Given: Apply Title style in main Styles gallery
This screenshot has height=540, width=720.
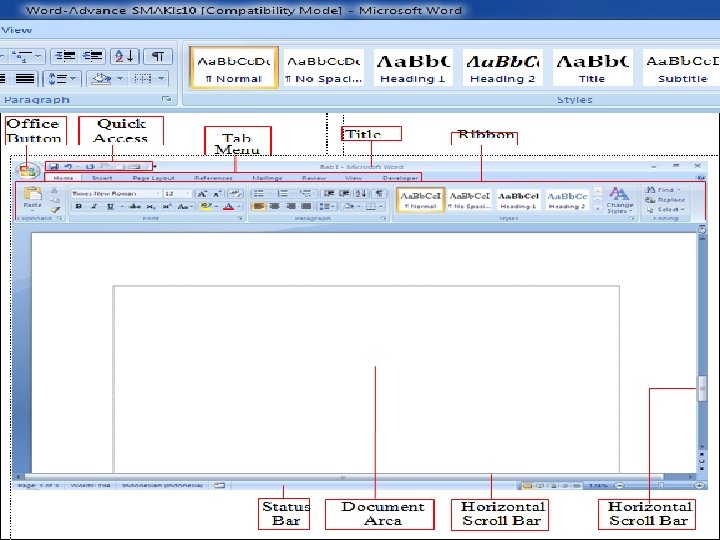Looking at the screenshot, I should (x=592, y=68).
